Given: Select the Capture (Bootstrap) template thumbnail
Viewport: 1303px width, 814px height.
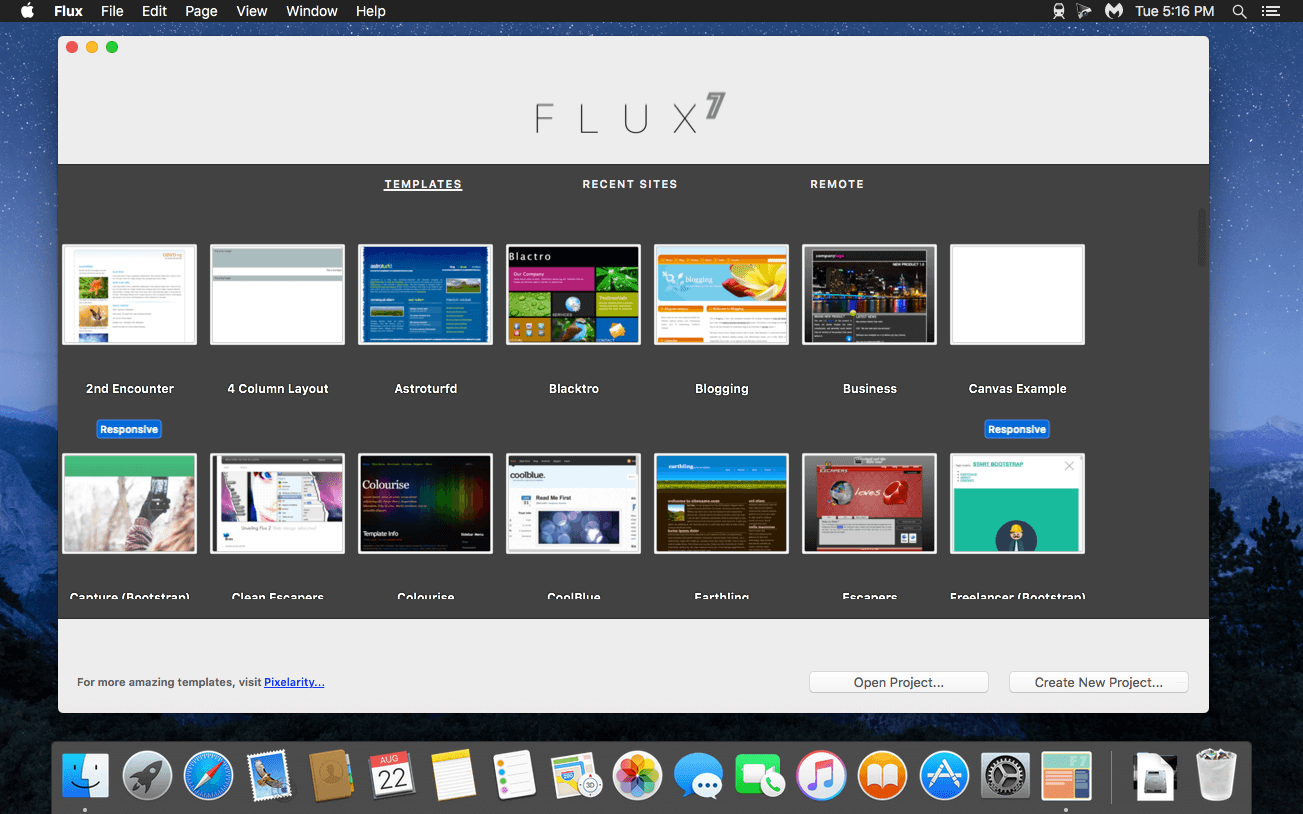Looking at the screenshot, I should [x=130, y=503].
